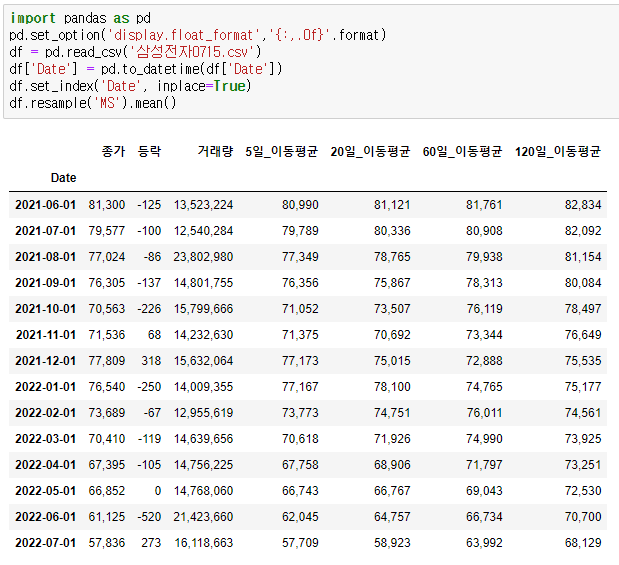Click the 거래량 value 13,523,224
The image size is (619, 565).
coord(203,205)
